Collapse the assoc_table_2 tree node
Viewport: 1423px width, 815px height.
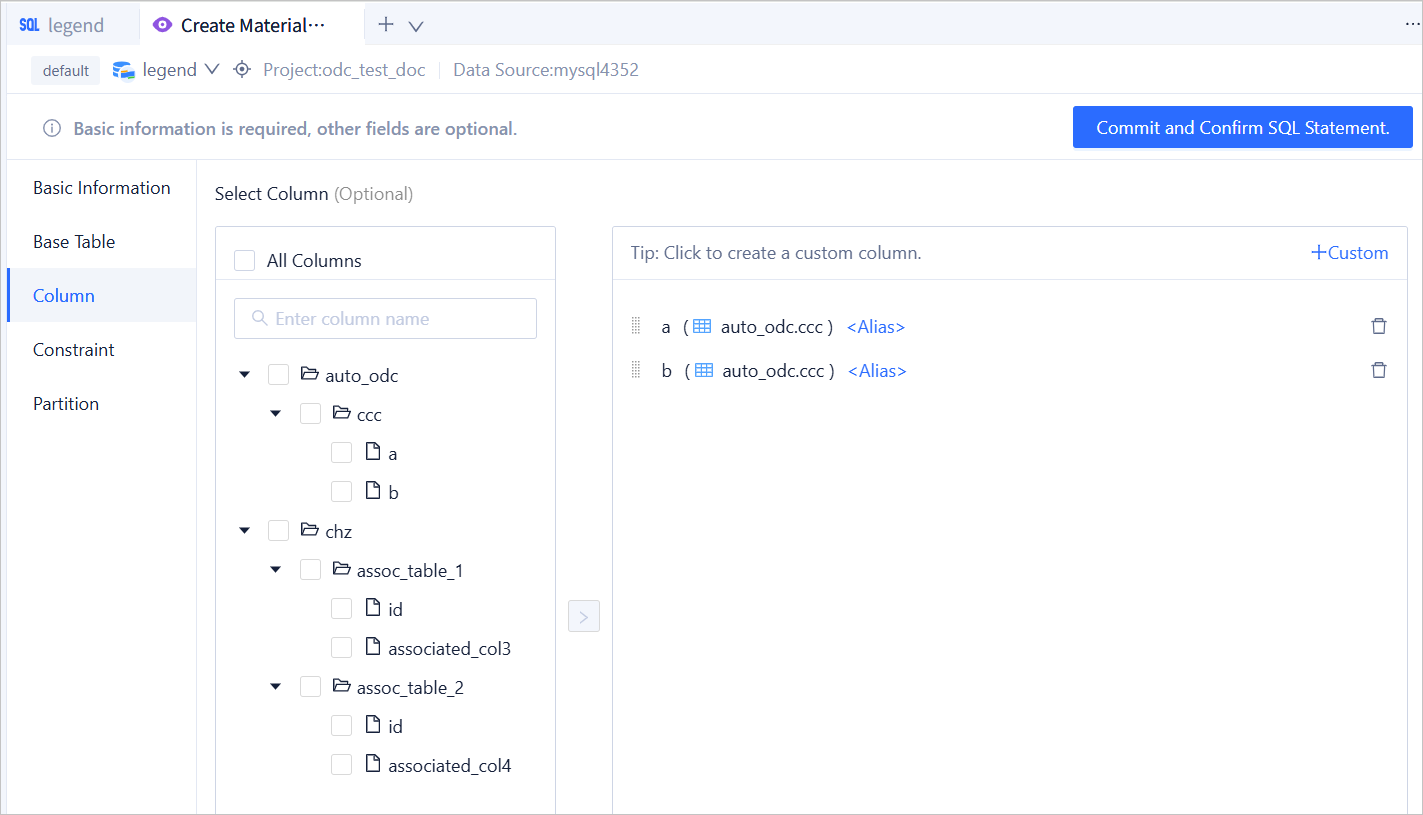pos(276,687)
